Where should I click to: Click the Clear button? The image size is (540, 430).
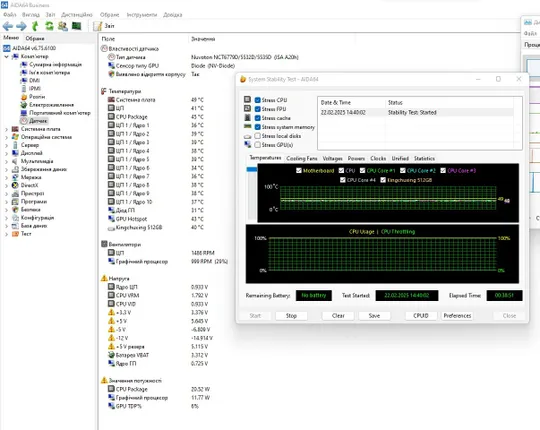(338, 316)
